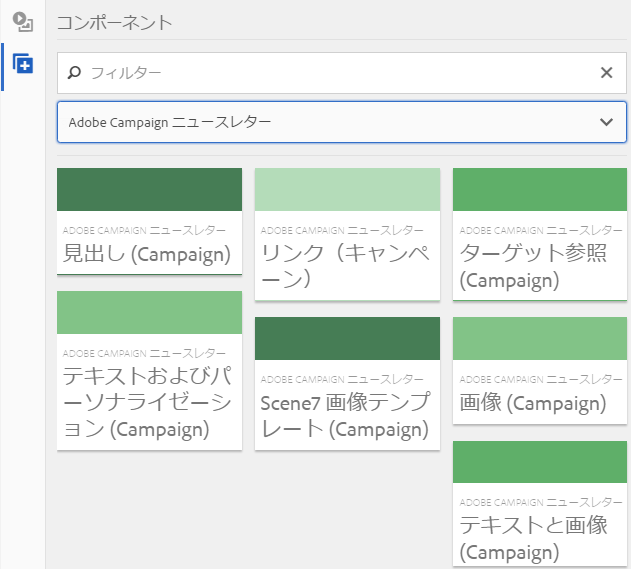Expand the dropdown using the chevron arrow
Viewport: 631px width, 569px height.
click(606, 122)
